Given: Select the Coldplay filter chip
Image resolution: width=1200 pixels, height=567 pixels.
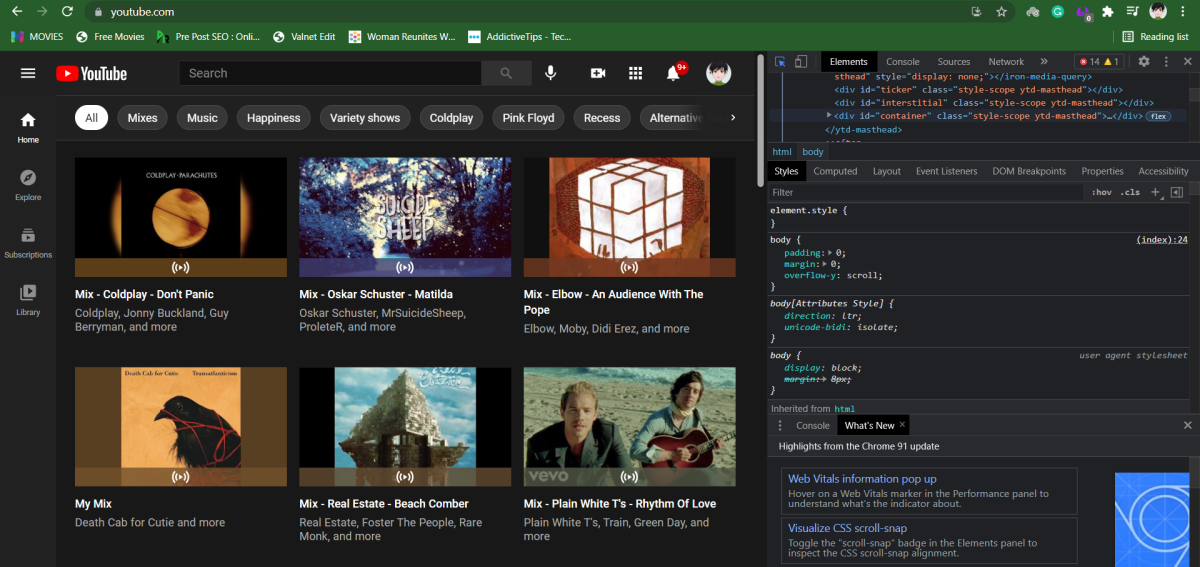Looking at the screenshot, I should (451, 118).
